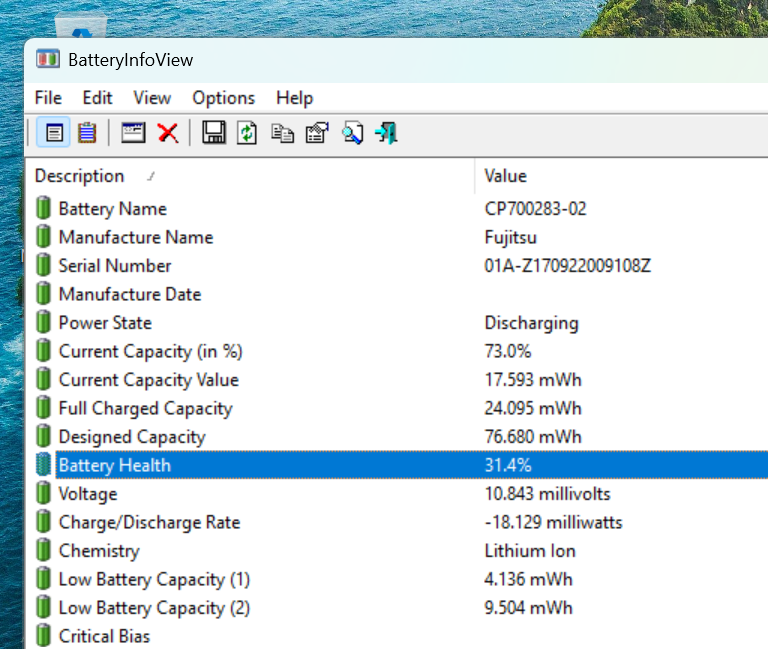Open the File menu
The height and width of the screenshot is (649, 768).
(48, 98)
